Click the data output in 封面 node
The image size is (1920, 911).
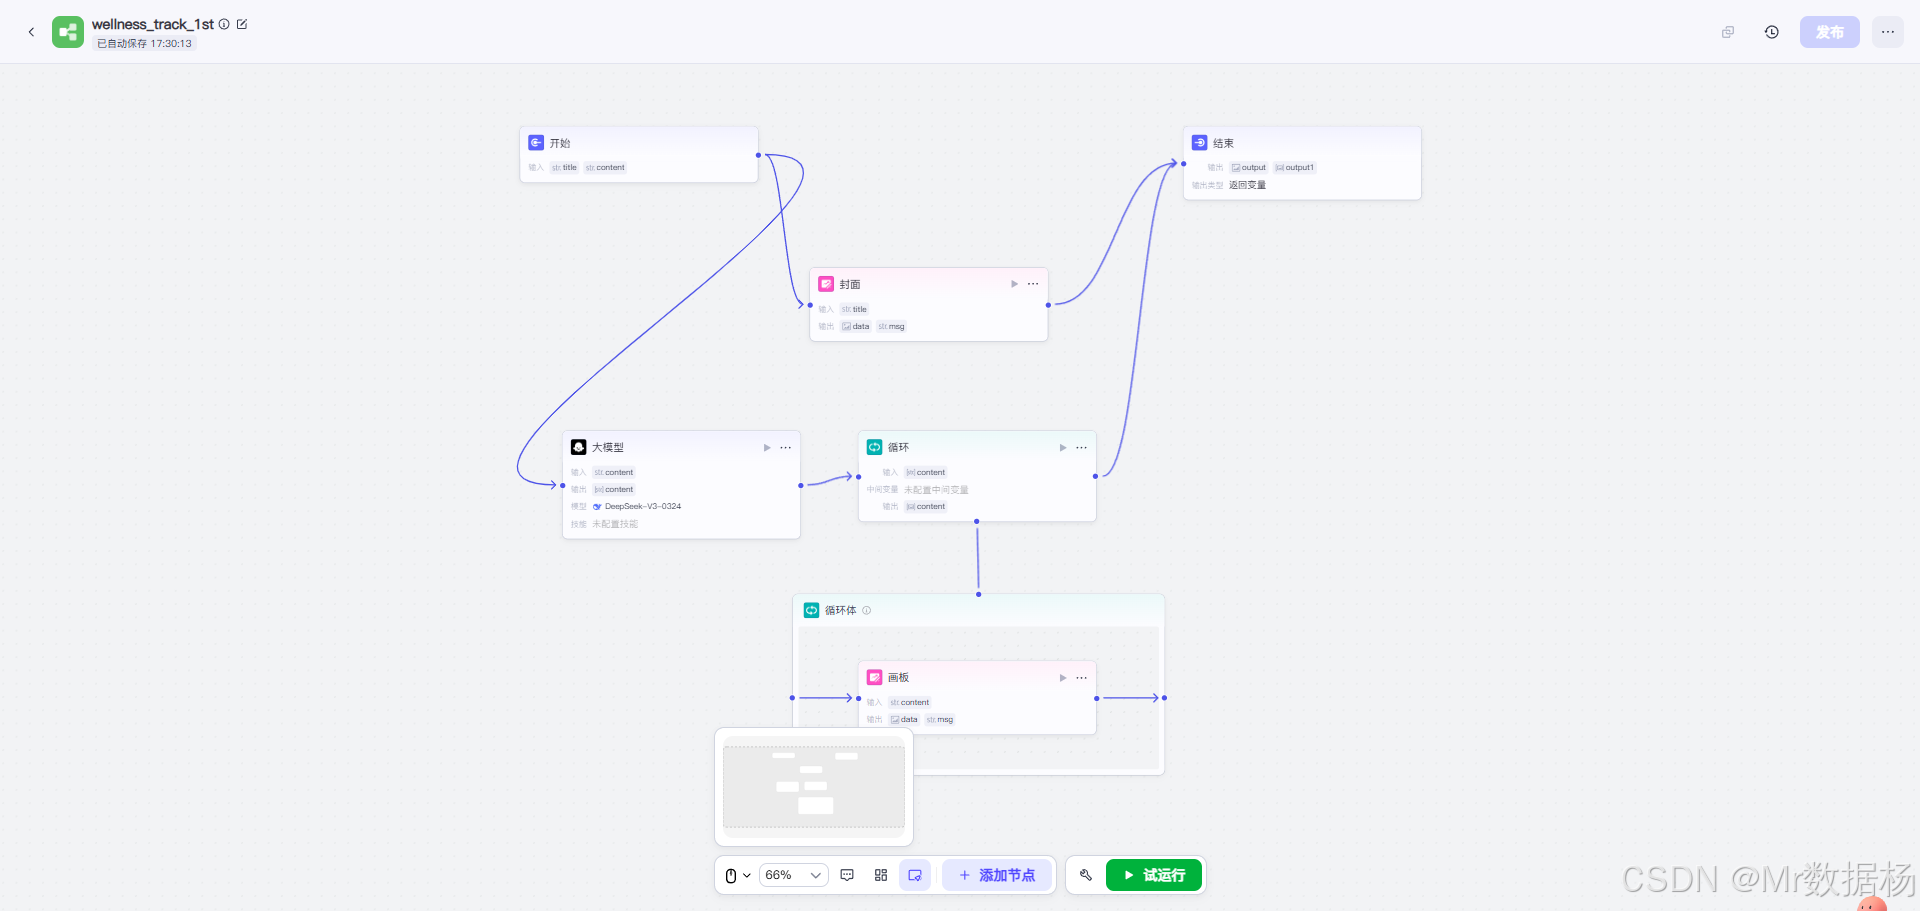pyautogui.click(x=856, y=327)
